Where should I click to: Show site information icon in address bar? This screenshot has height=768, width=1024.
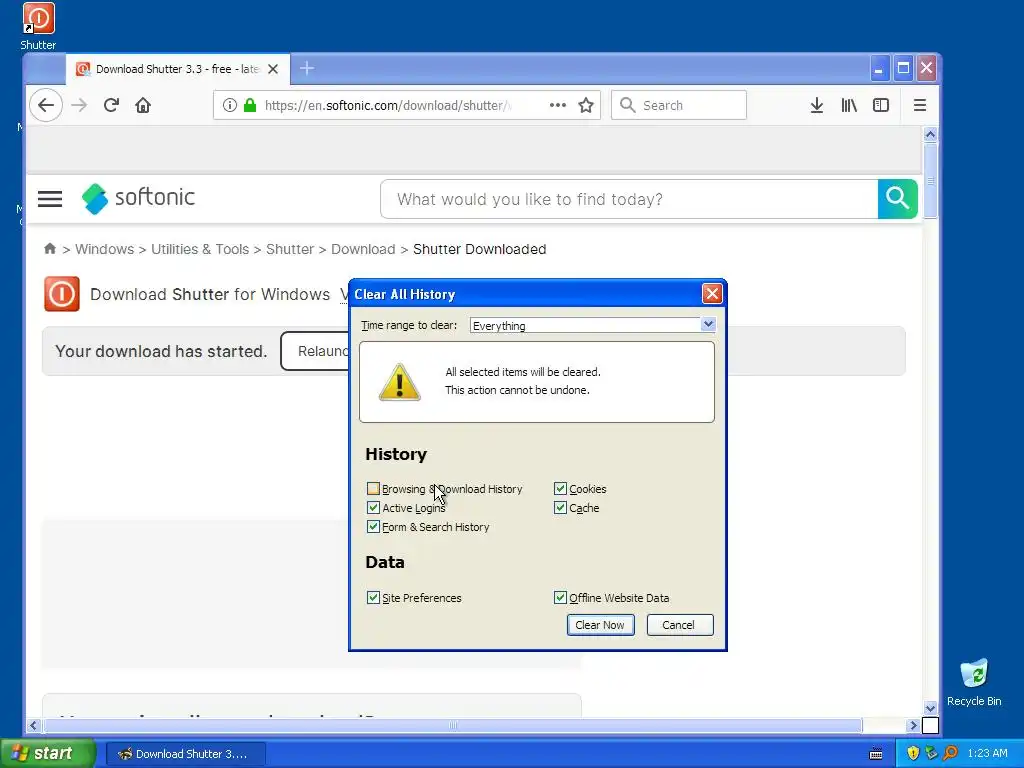click(229, 105)
